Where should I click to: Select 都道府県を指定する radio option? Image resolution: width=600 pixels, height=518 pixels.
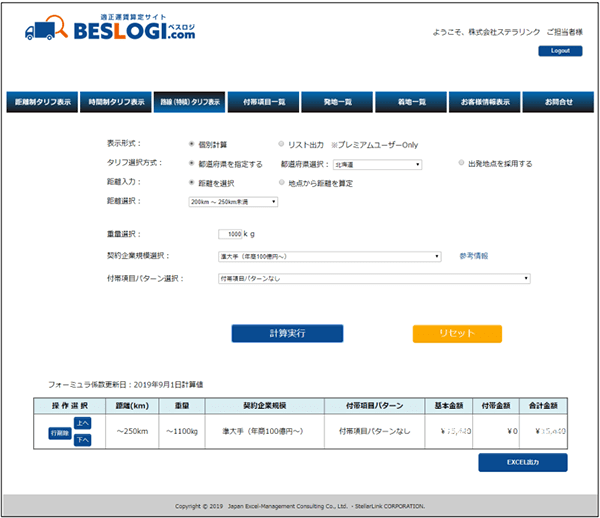(x=192, y=164)
